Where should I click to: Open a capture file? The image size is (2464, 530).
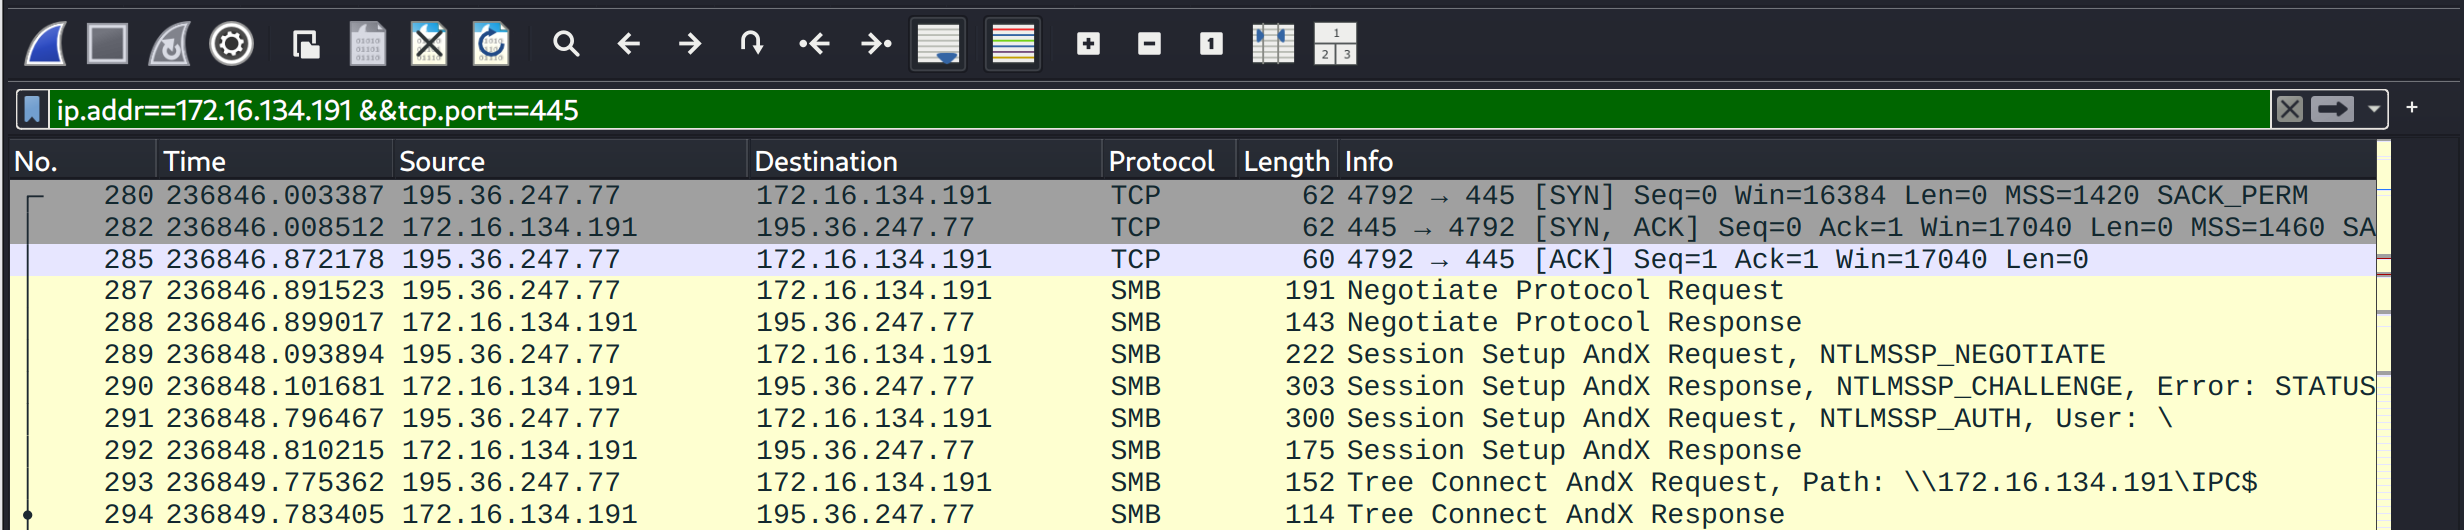pyautogui.click(x=306, y=44)
